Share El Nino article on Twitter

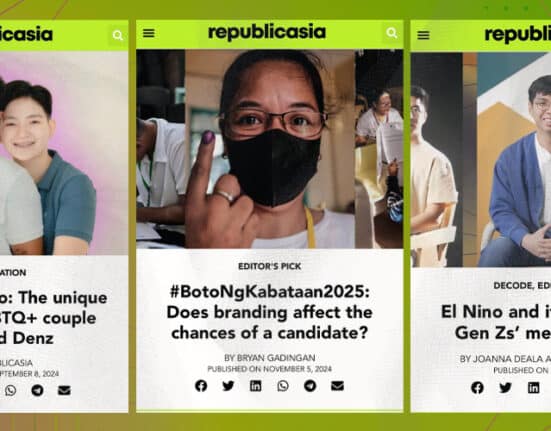505,387
